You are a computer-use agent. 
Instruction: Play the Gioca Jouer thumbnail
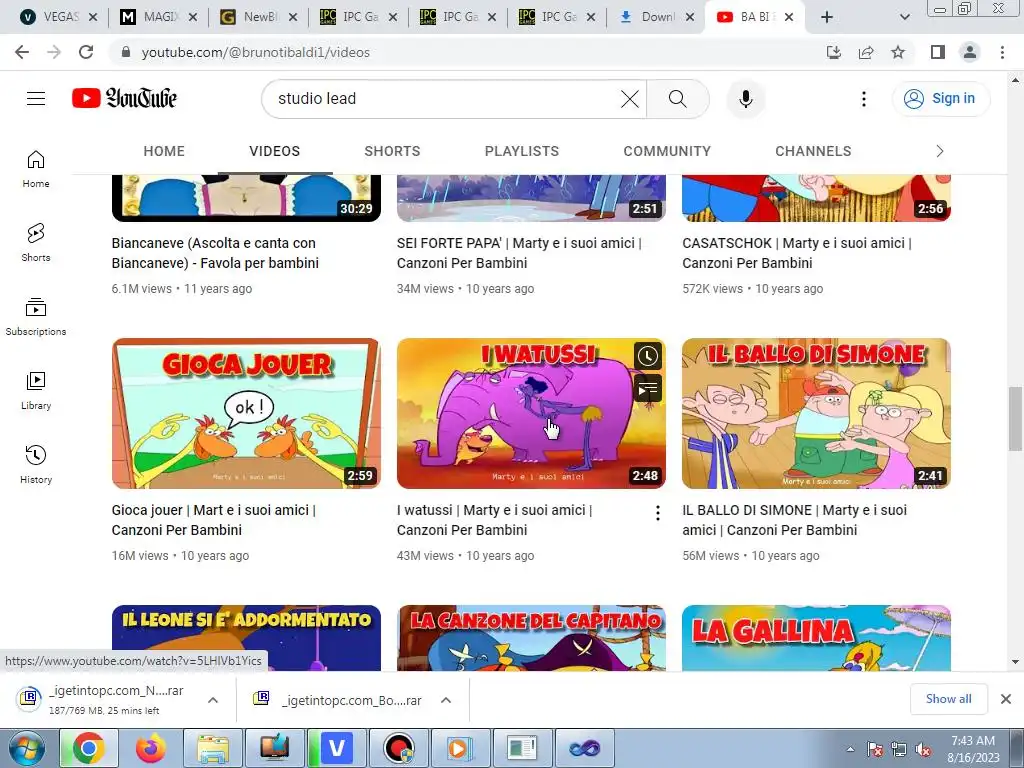coord(246,413)
